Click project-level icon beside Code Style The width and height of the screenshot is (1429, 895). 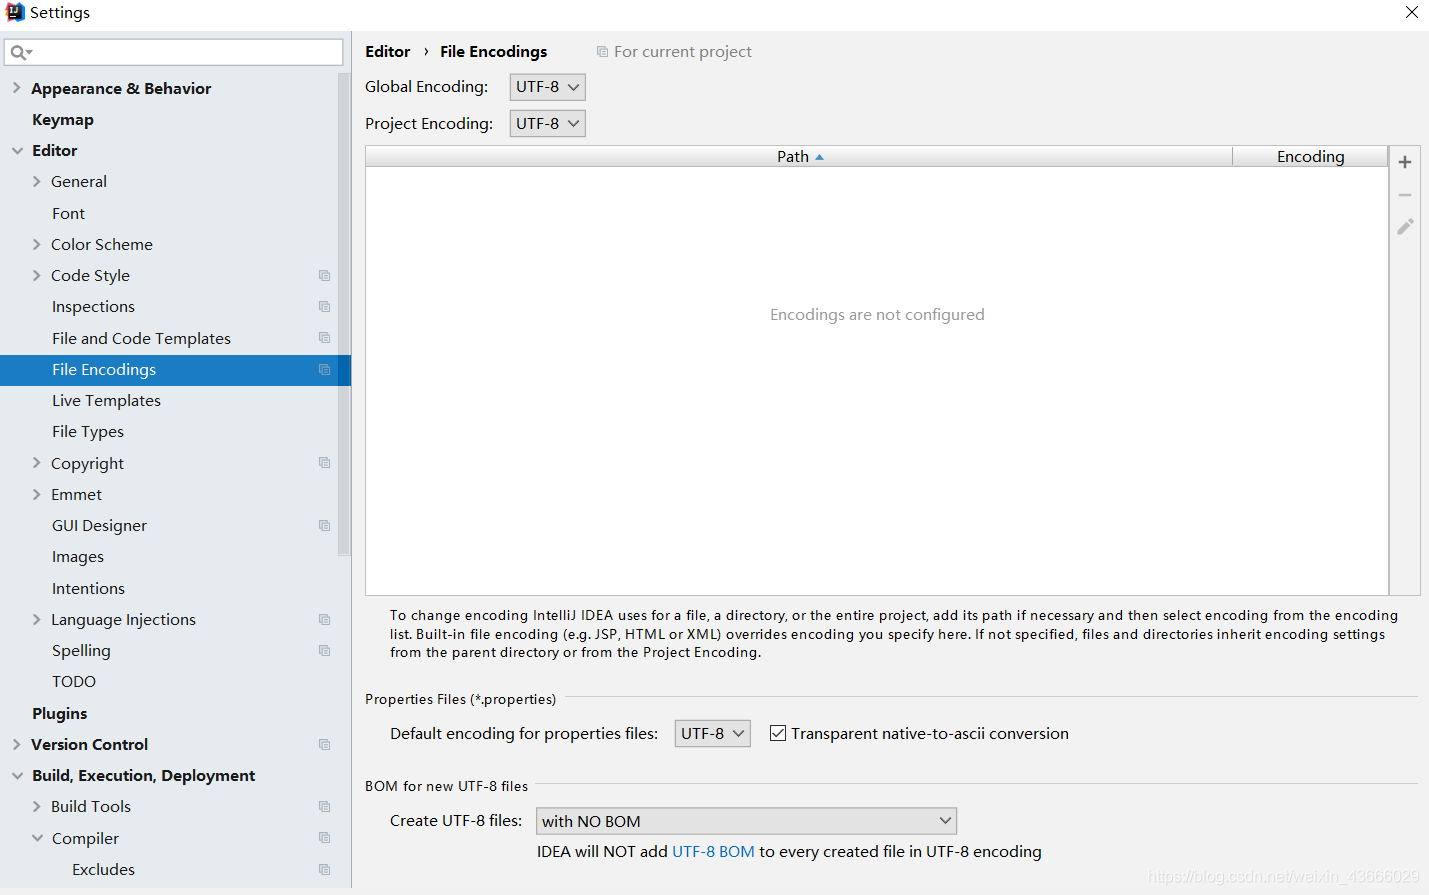click(324, 275)
